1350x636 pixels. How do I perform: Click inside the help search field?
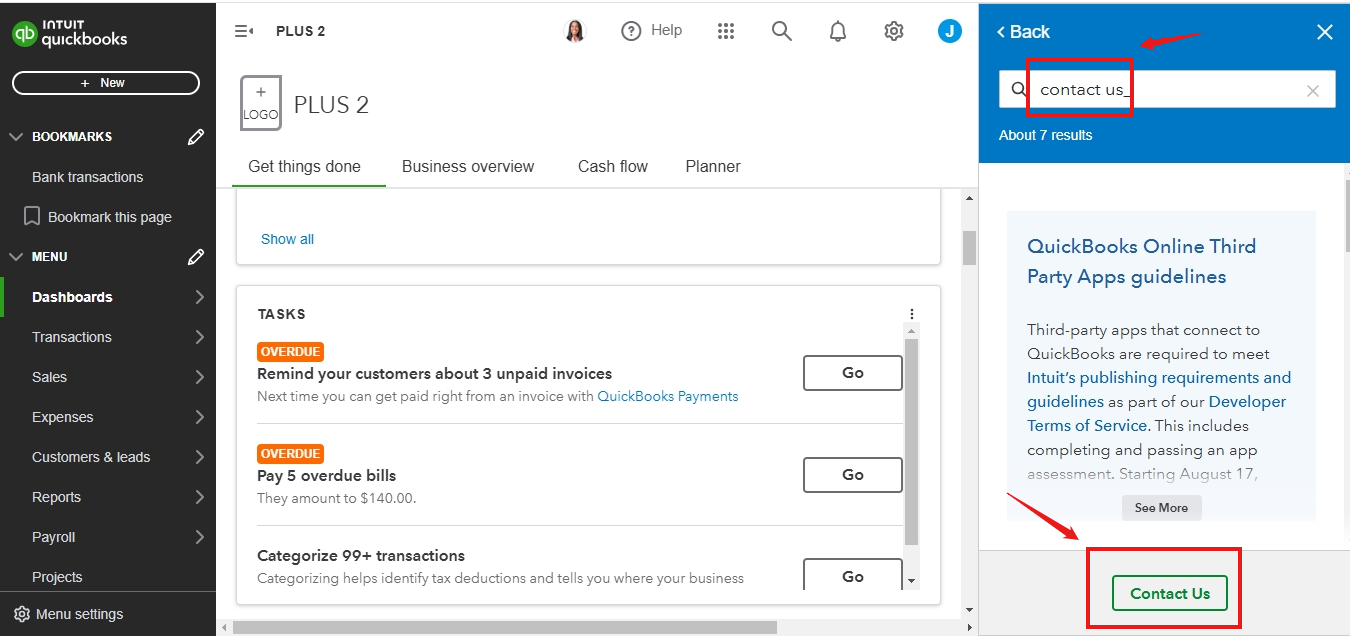tap(1167, 89)
